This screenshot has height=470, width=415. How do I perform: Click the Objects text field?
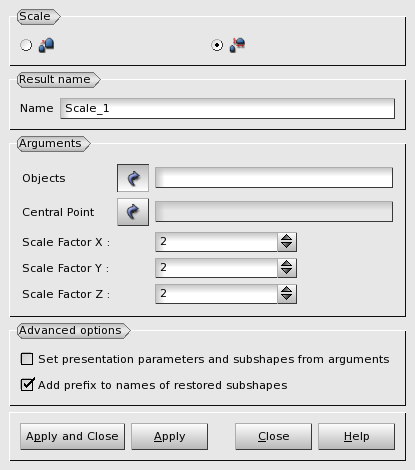tap(274, 178)
